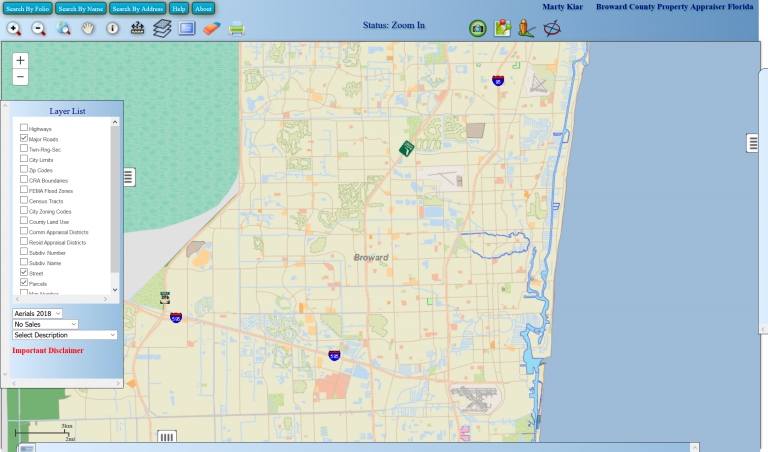This screenshot has height=452, width=768.
Task: Click the green camera snapshot icon
Action: tap(478, 28)
